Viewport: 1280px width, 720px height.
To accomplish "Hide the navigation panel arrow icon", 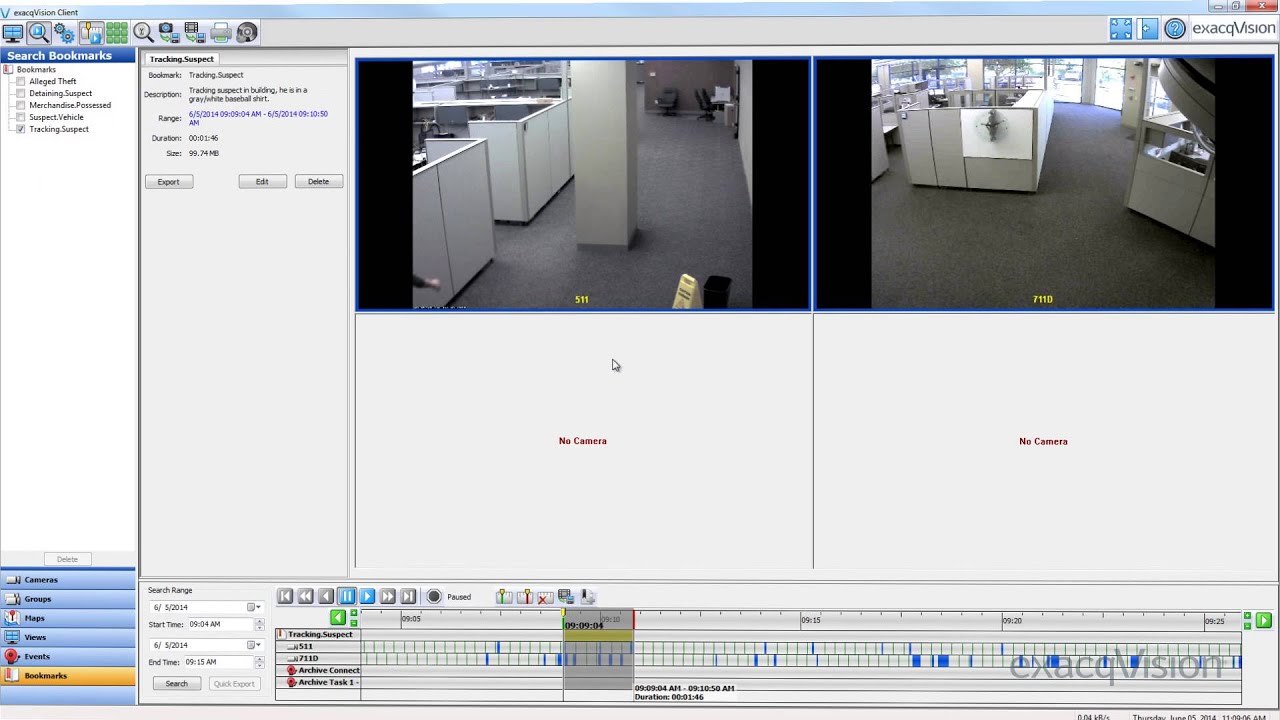I will coord(1148,29).
